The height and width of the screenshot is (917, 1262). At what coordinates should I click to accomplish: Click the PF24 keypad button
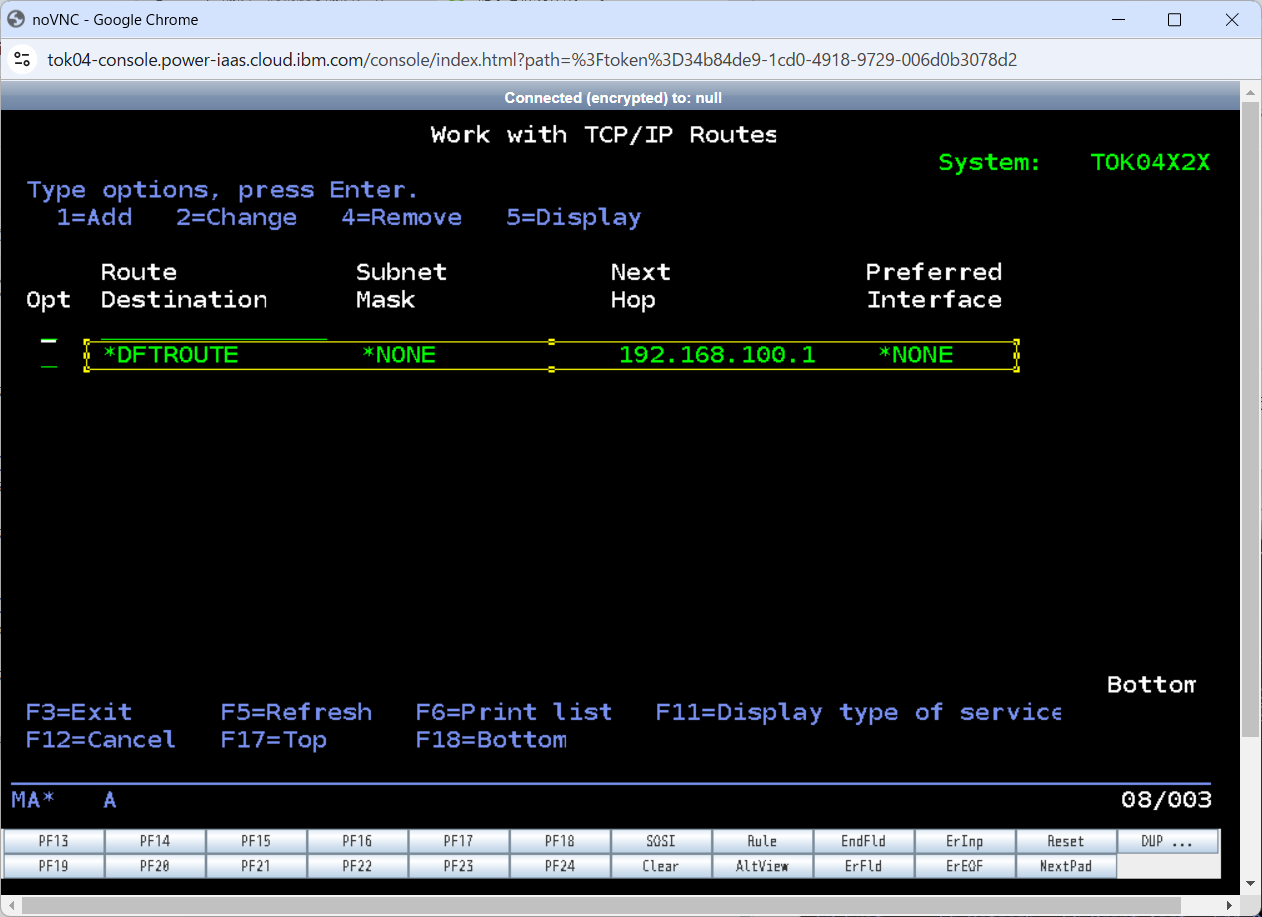560,866
